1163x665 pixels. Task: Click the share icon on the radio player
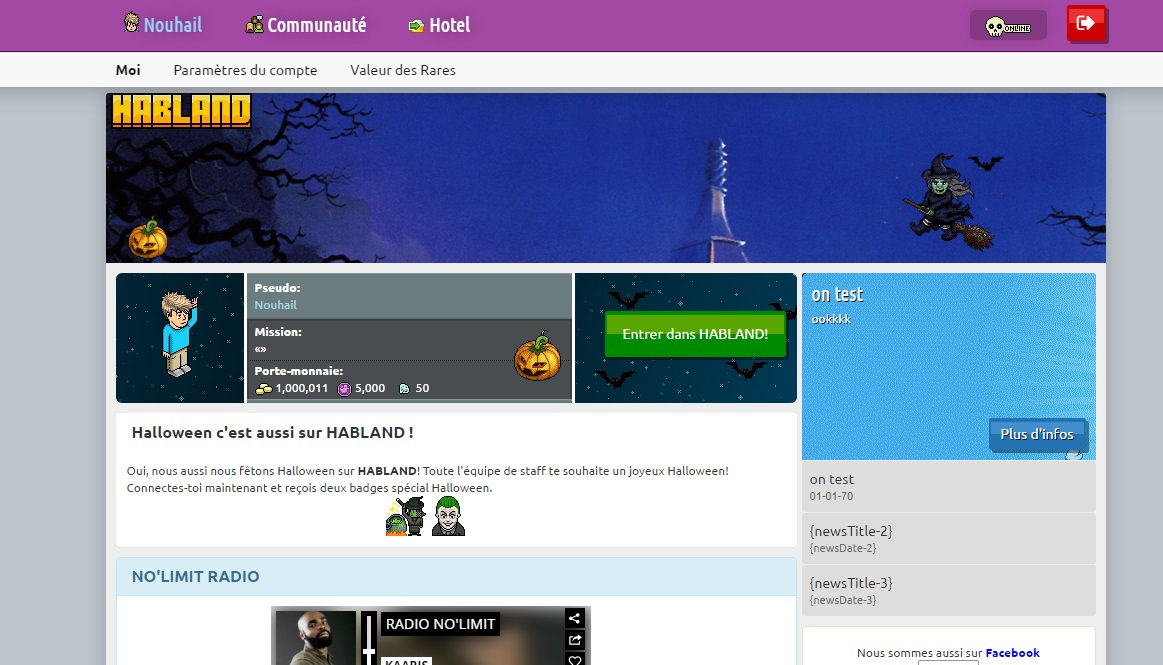[575, 618]
